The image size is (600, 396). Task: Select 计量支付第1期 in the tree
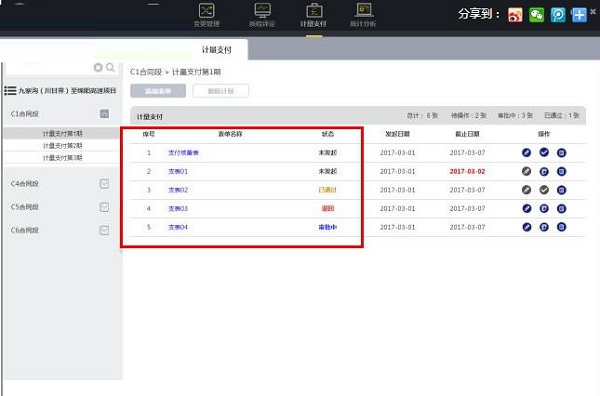click(62, 134)
